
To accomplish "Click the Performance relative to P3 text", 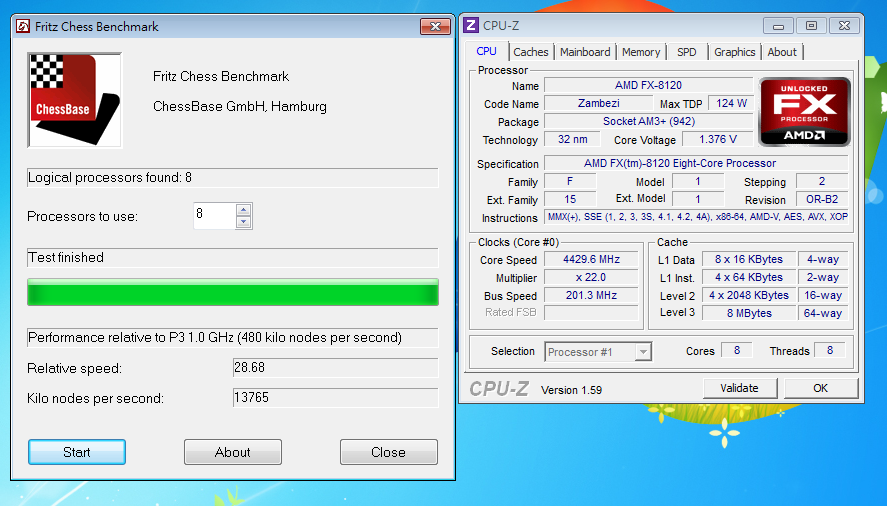I will click(232, 337).
